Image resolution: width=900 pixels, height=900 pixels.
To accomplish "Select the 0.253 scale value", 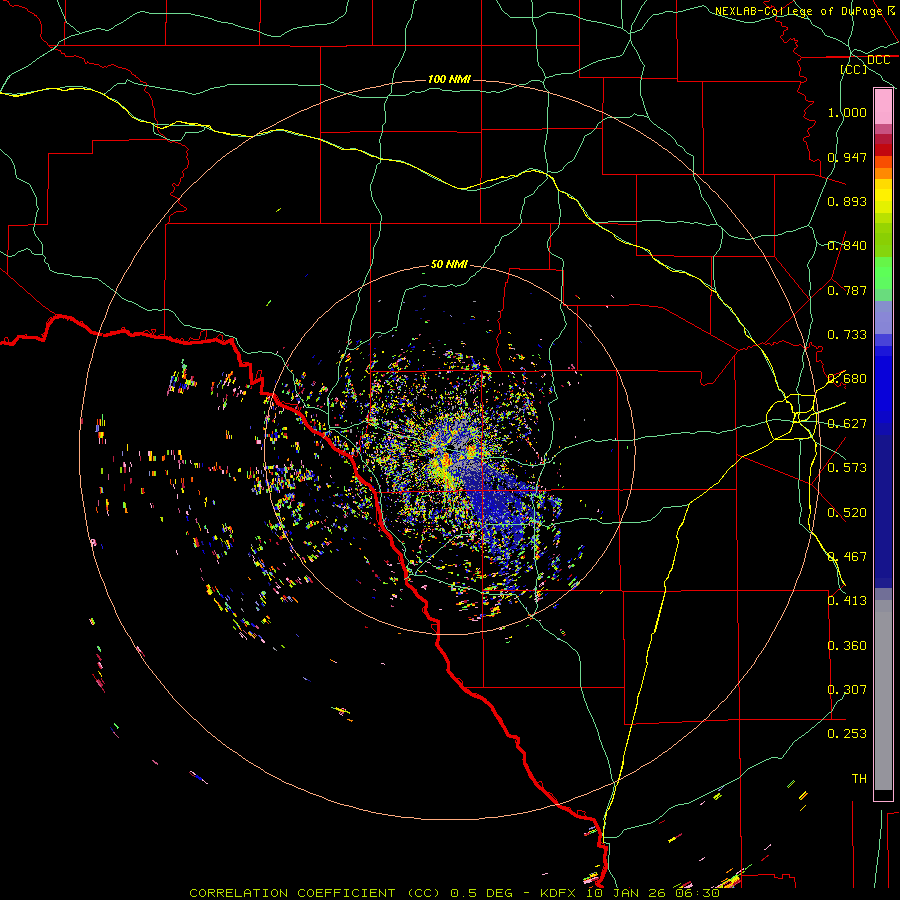I will (x=847, y=734).
